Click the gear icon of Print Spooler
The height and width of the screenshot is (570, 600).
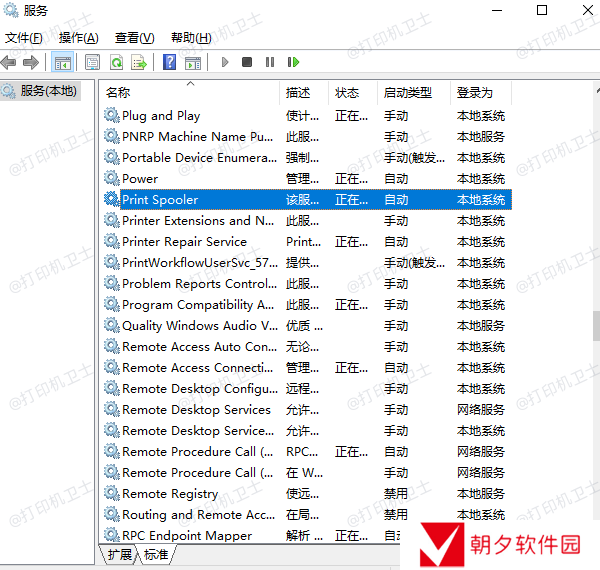click(112, 199)
